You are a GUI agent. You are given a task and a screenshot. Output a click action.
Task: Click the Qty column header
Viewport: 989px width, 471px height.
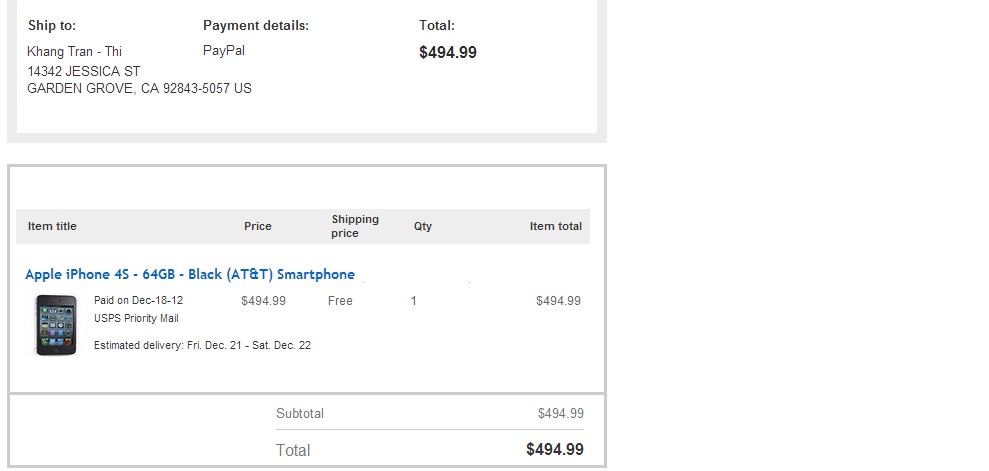(x=423, y=226)
